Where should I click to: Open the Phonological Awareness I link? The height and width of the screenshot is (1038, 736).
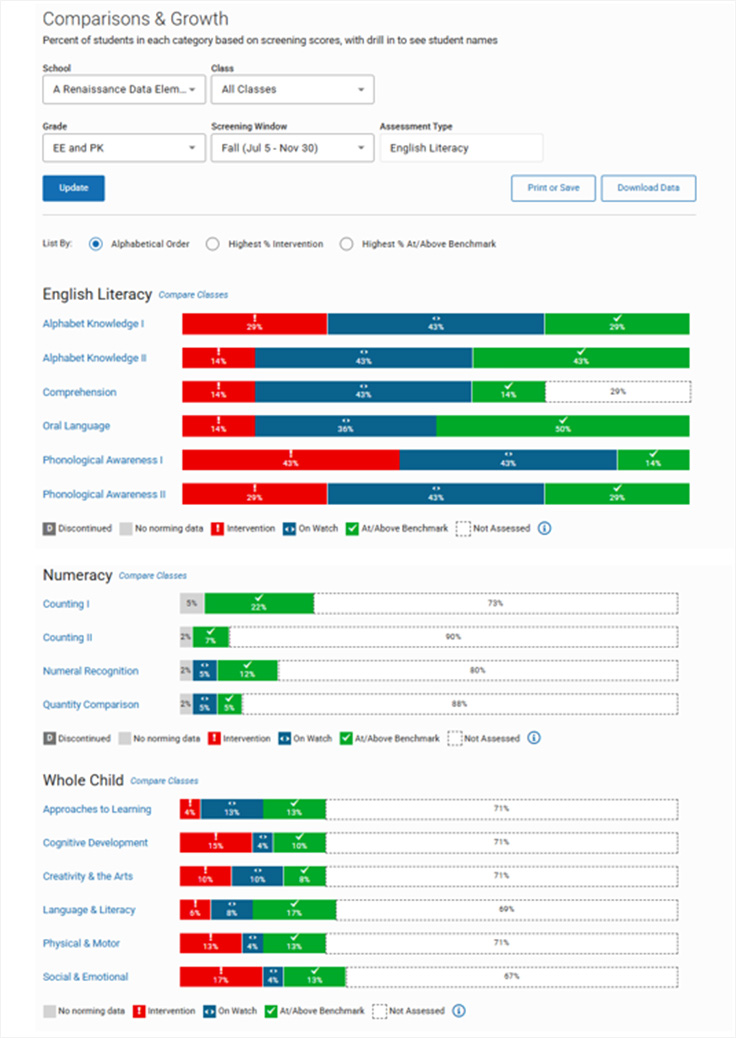tap(103, 460)
